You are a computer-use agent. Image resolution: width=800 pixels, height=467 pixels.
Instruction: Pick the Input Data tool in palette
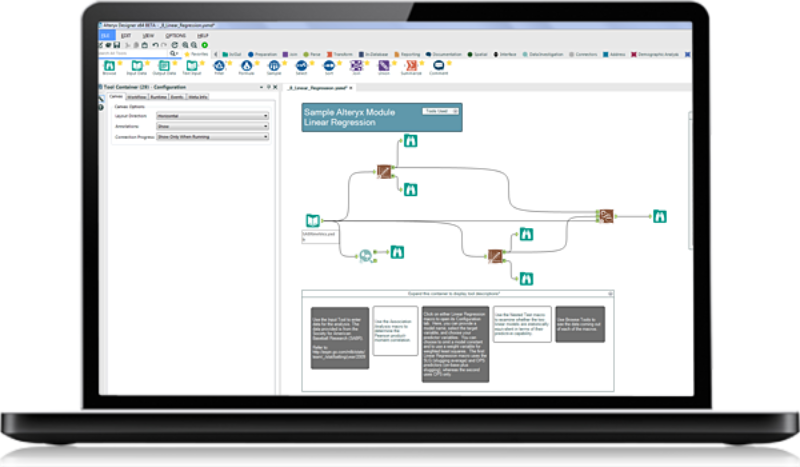pyautogui.click(x=137, y=67)
